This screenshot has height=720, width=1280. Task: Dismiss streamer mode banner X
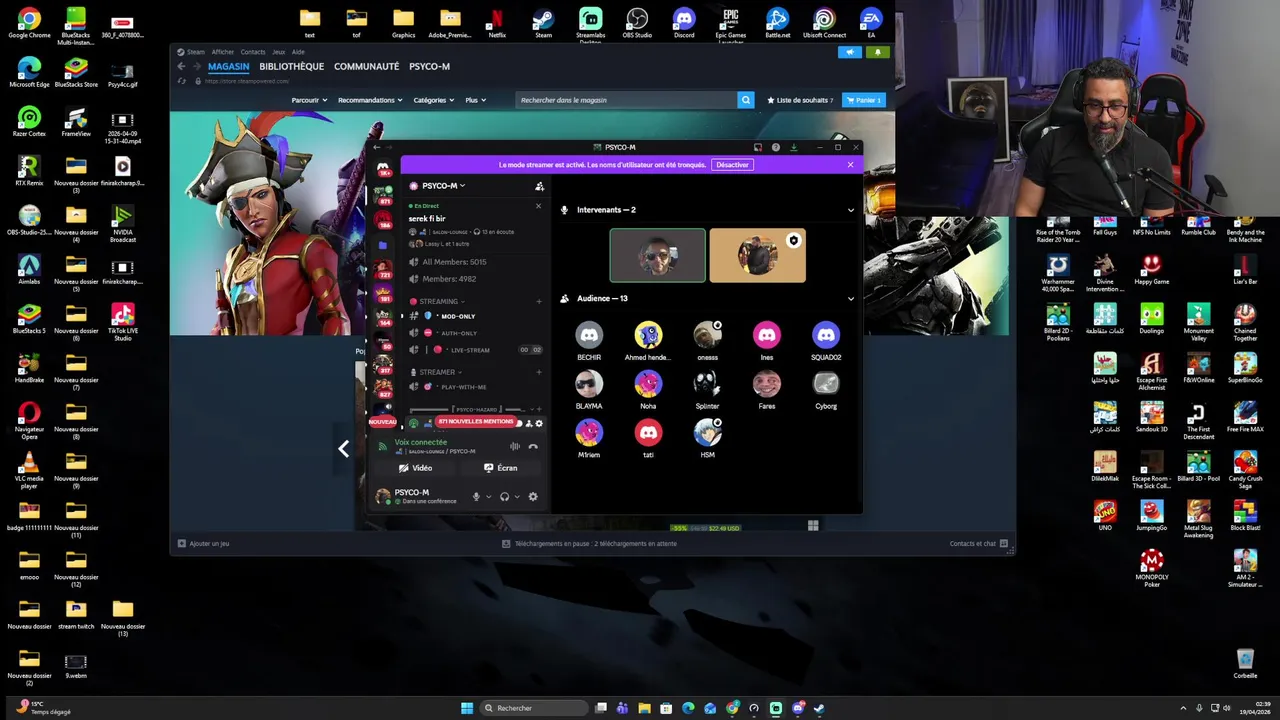pos(850,165)
